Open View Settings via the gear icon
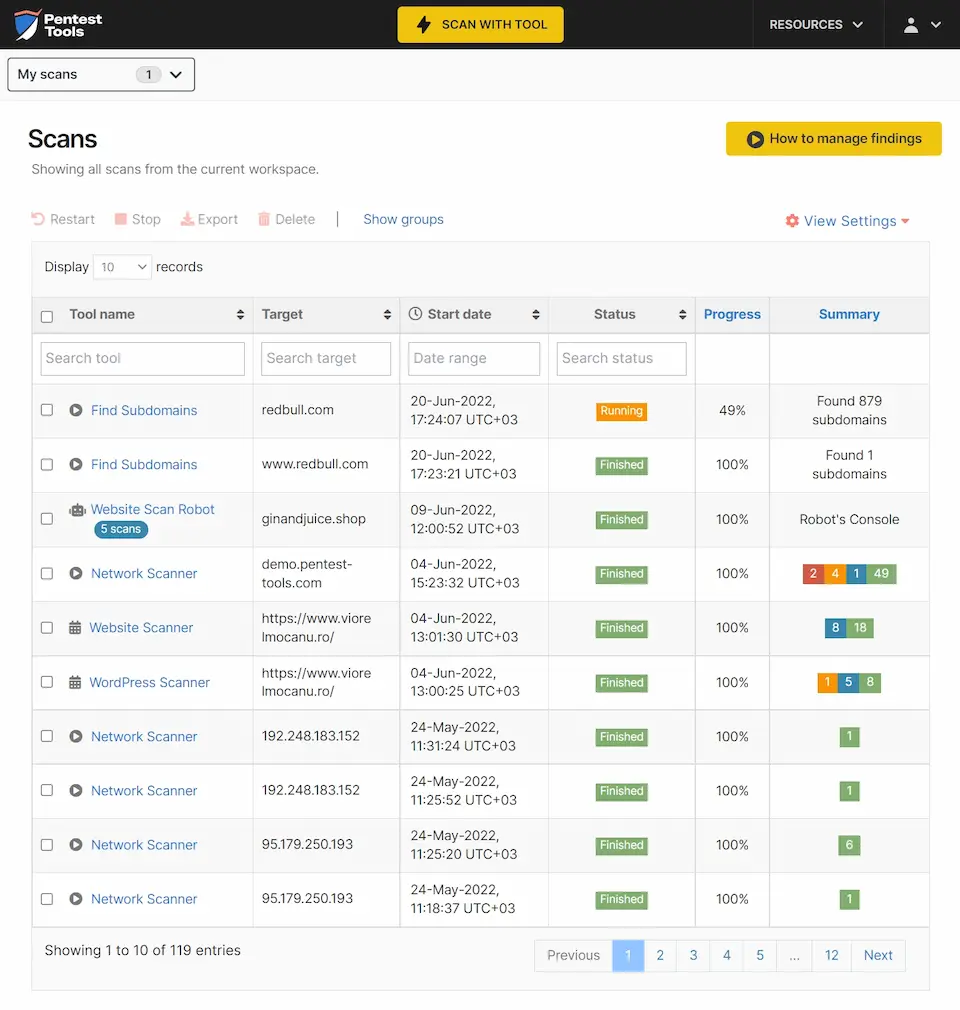960x1010 pixels. [792, 221]
